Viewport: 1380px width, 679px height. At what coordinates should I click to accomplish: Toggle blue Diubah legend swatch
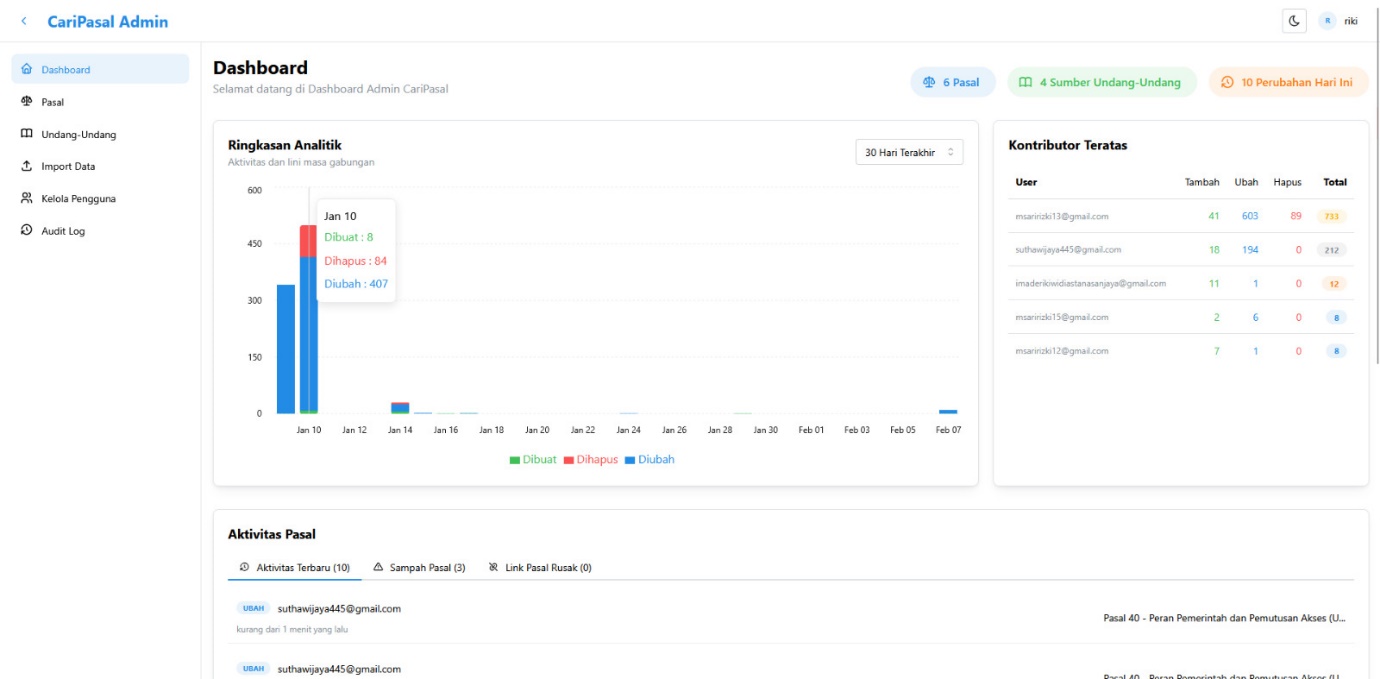pyautogui.click(x=630, y=460)
